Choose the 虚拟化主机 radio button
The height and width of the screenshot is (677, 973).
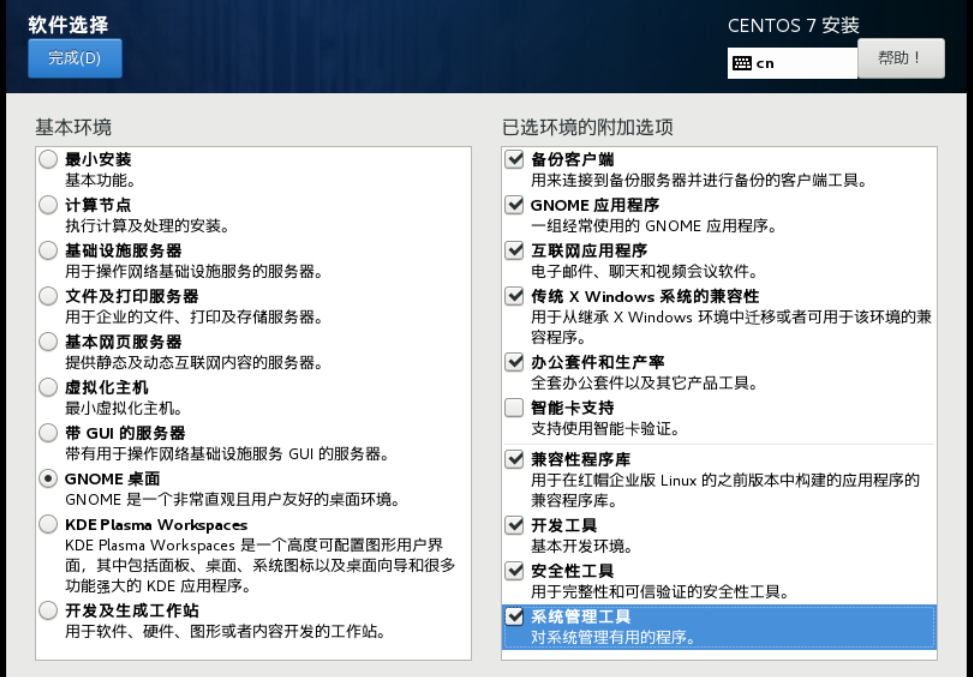[x=48, y=387]
